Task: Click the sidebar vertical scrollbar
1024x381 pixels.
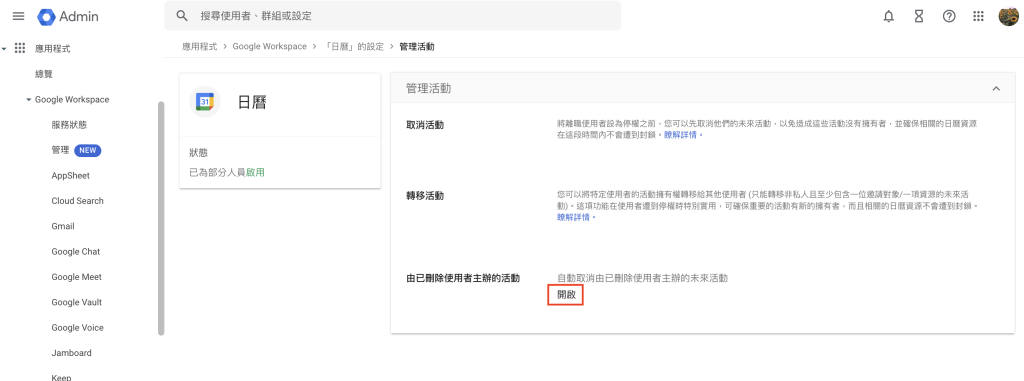Action: click(161, 219)
